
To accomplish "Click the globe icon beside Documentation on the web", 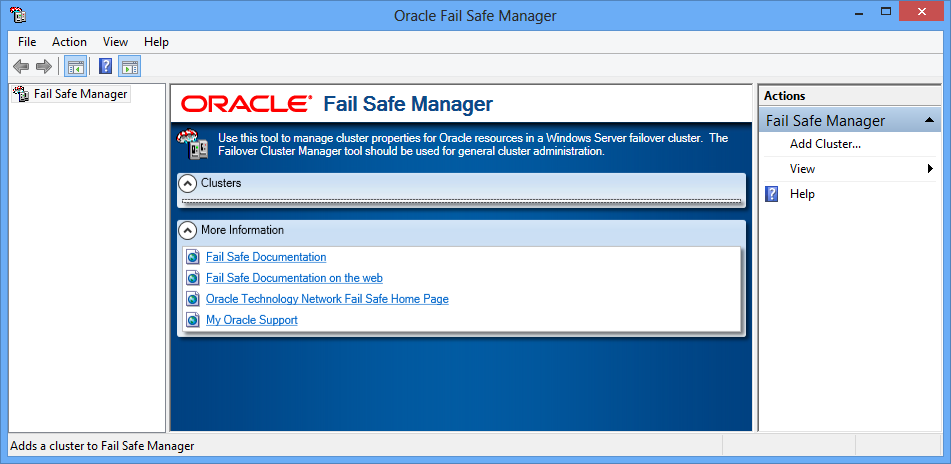I will click(193, 278).
